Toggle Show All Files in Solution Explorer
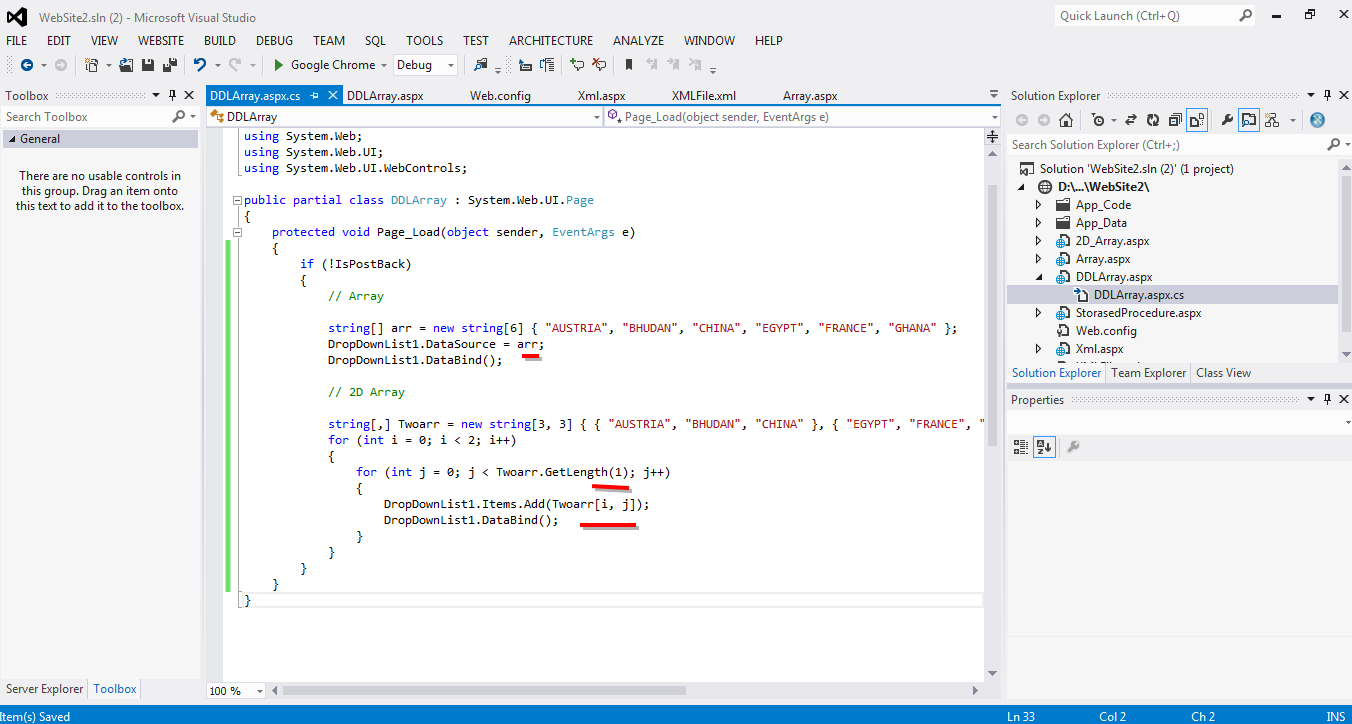The width and height of the screenshot is (1352, 724). coord(1197,119)
